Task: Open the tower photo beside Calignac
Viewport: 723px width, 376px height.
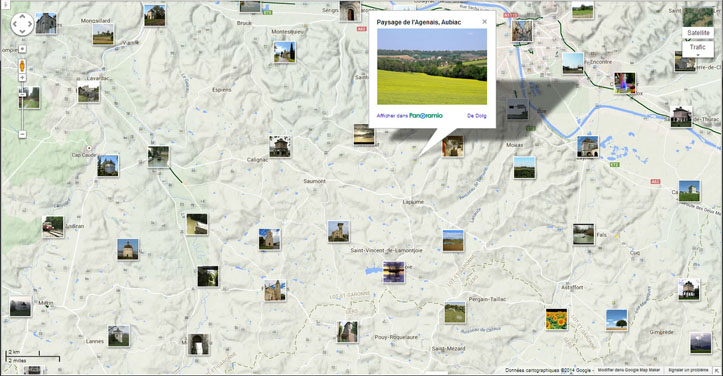Action: [280, 147]
